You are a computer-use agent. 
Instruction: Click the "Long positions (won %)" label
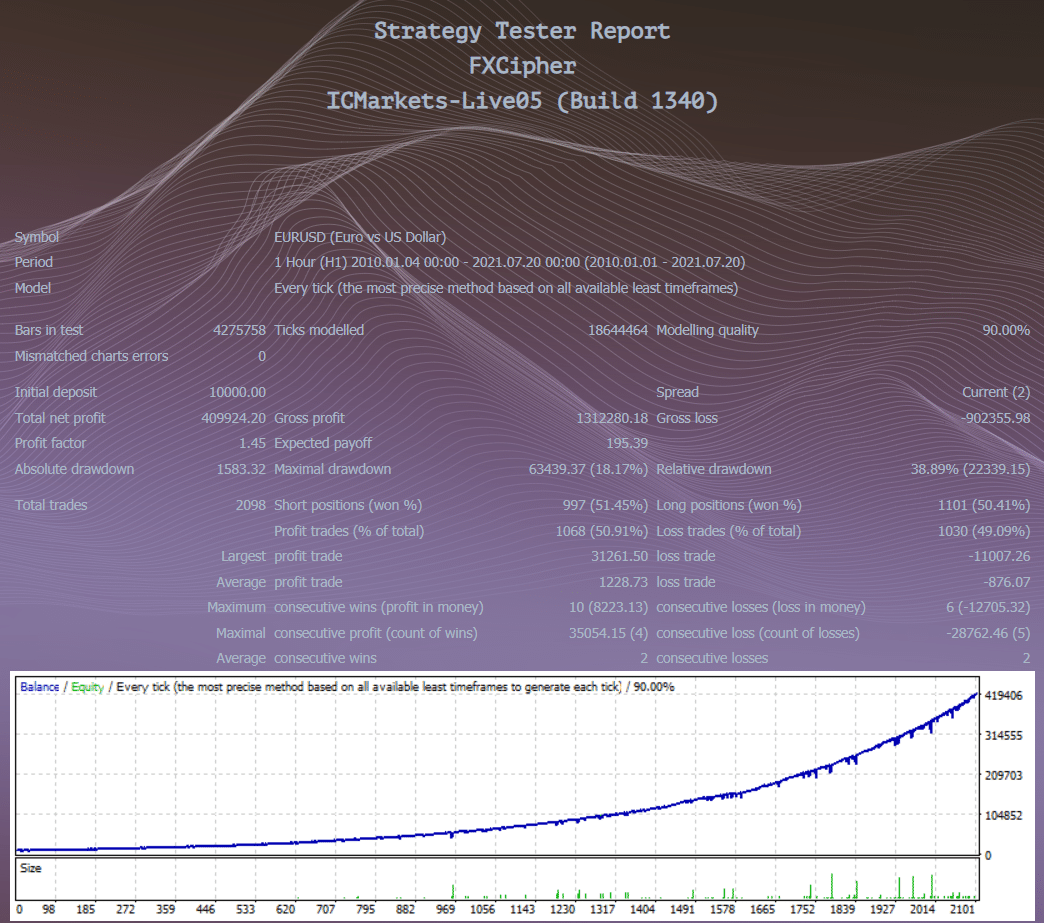729,505
